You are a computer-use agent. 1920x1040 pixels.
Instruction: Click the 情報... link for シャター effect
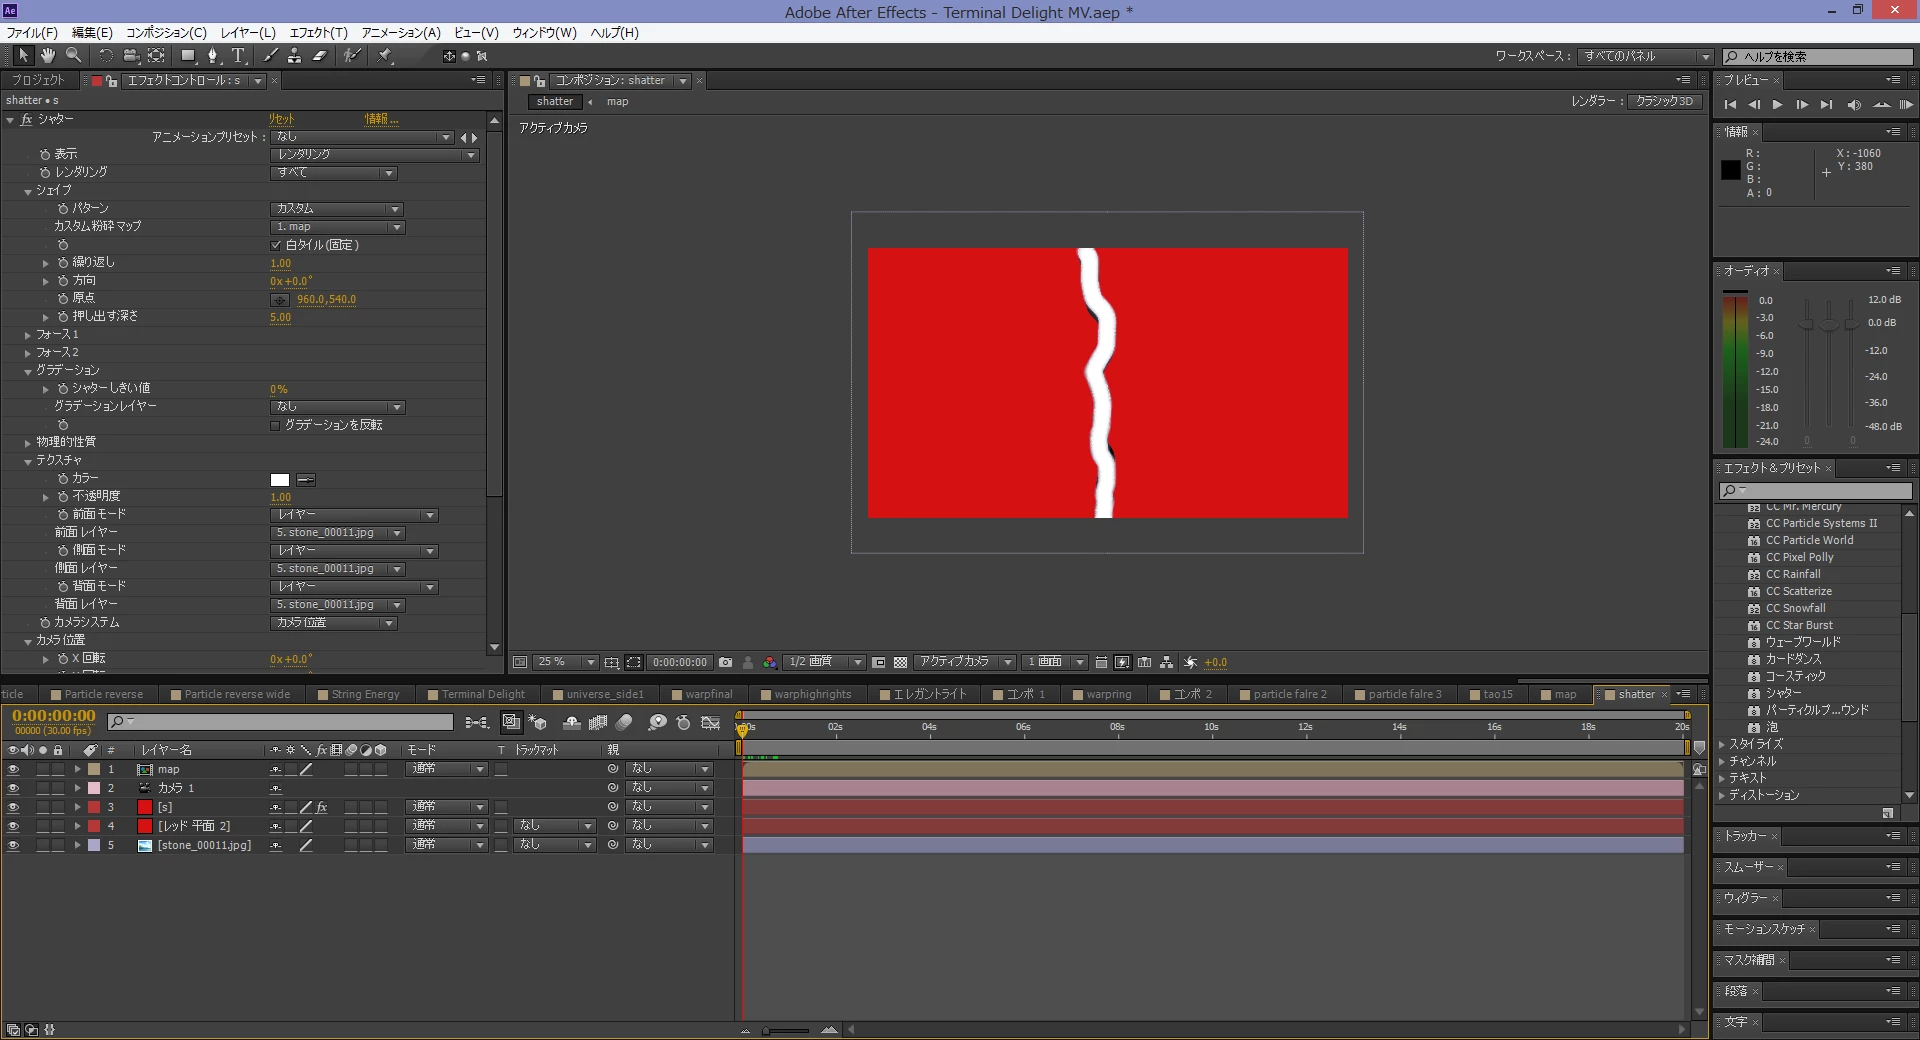[382, 120]
